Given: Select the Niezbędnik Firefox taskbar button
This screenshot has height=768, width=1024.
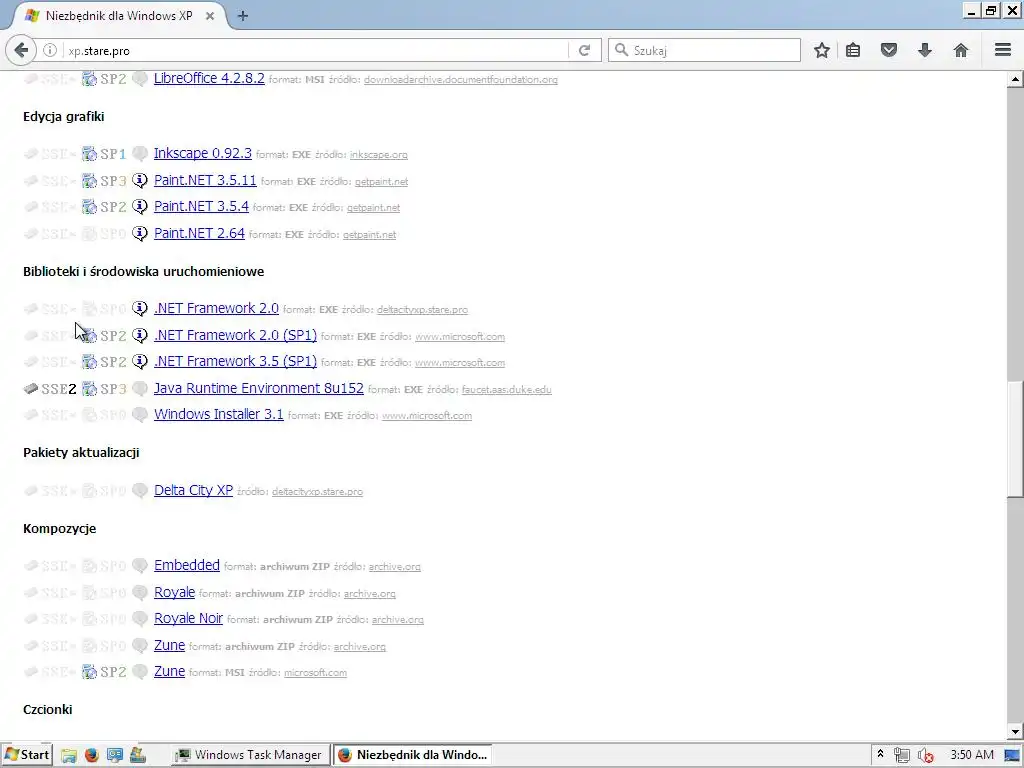Looking at the screenshot, I should point(413,755).
